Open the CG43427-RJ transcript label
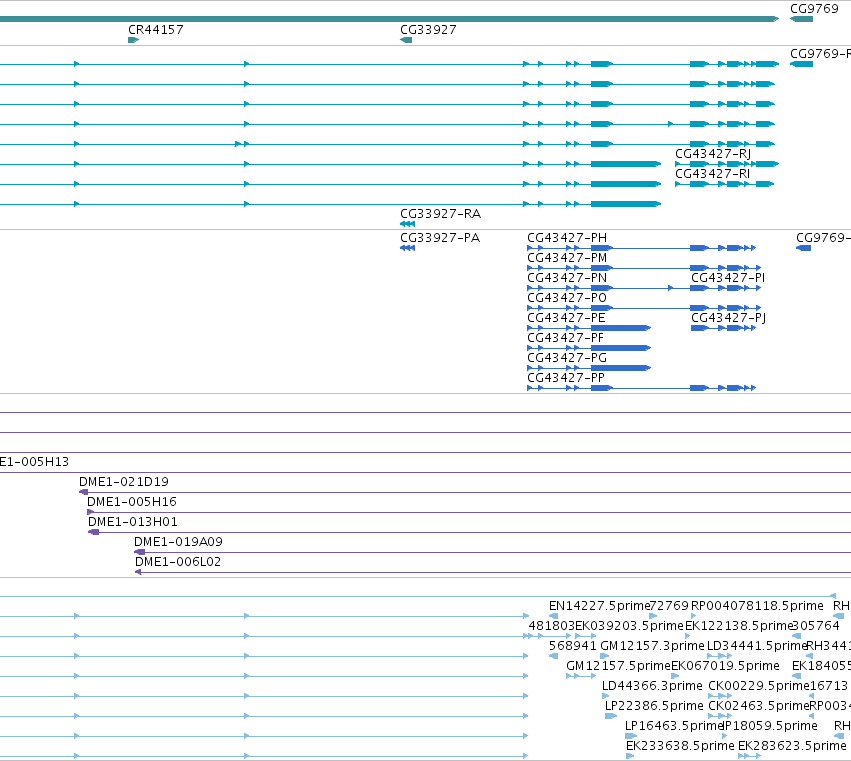Image resolution: width=851 pixels, height=761 pixels. [713, 154]
